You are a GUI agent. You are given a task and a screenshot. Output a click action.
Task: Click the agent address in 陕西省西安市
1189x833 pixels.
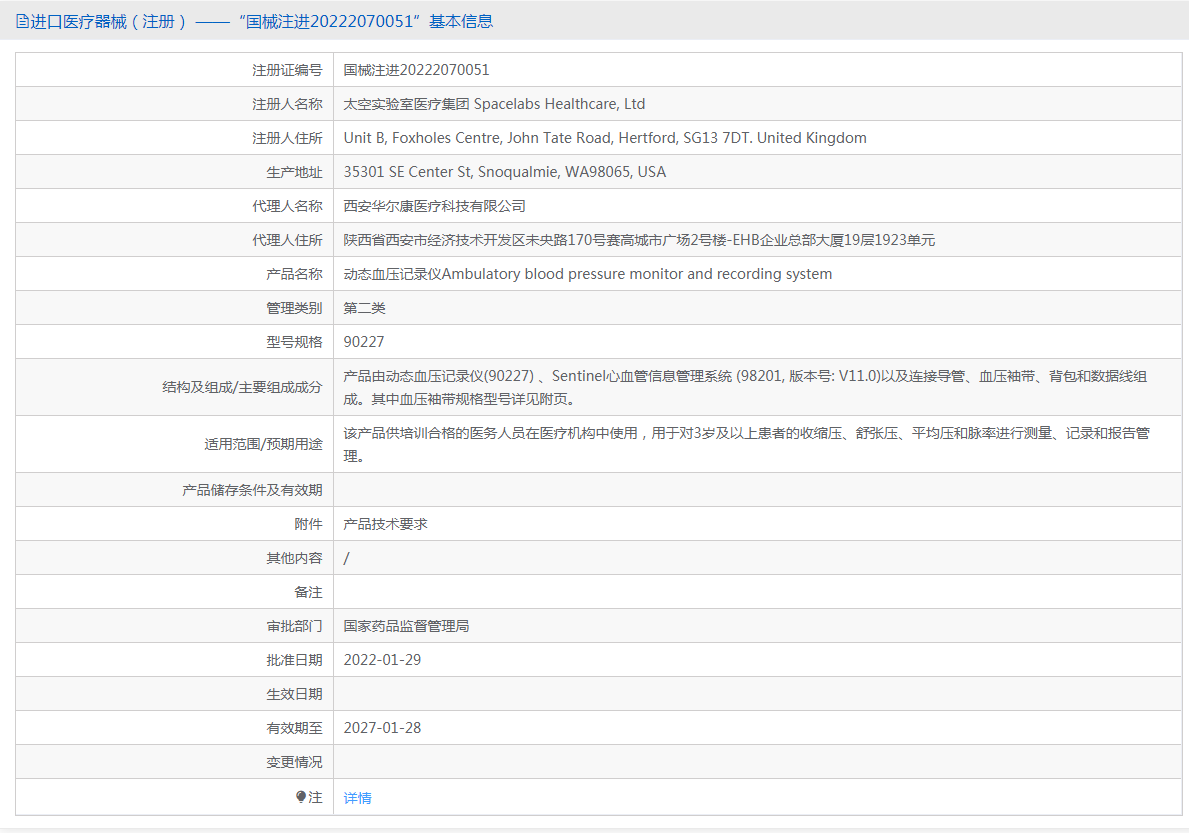(639, 240)
